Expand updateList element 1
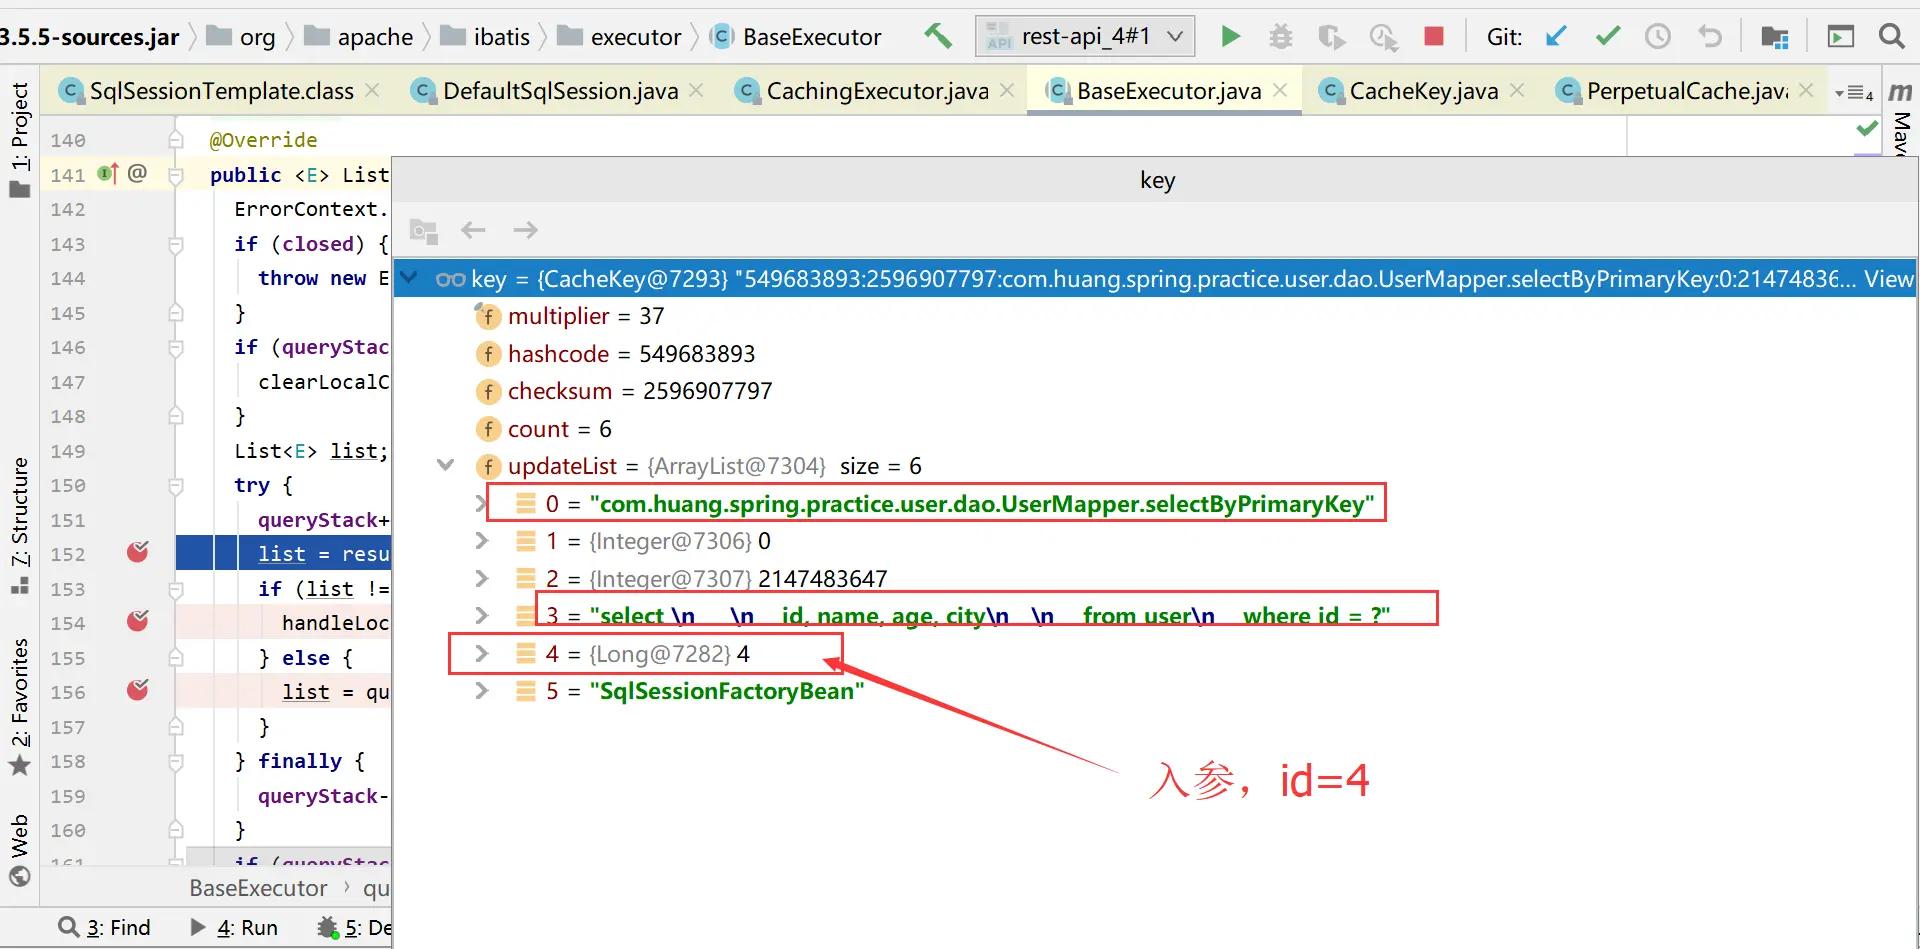This screenshot has height=949, width=1920. [x=482, y=541]
